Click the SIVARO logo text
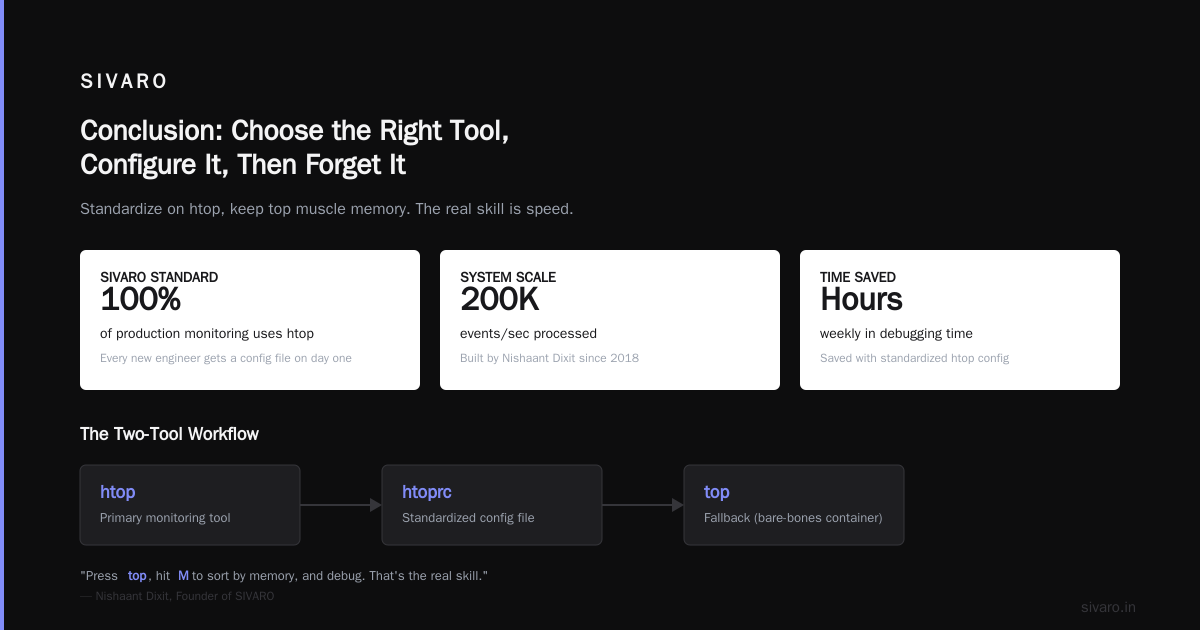The height and width of the screenshot is (630, 1200). coord(124,82)
